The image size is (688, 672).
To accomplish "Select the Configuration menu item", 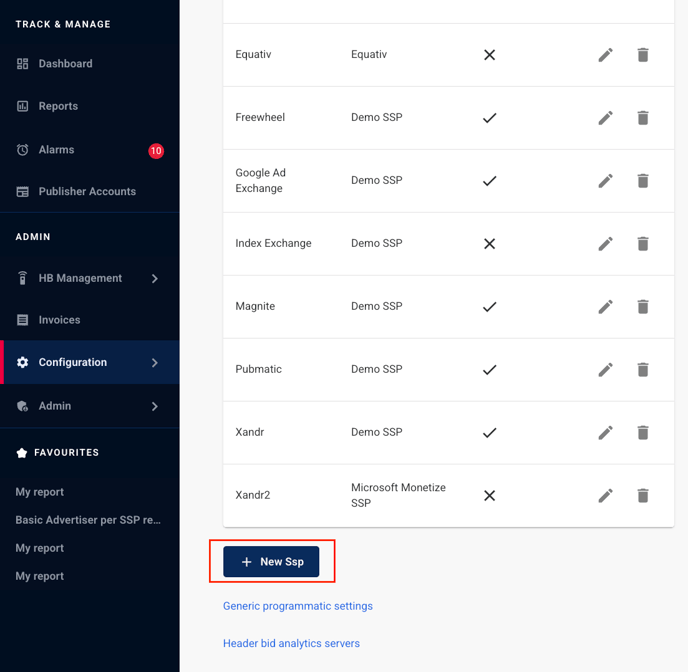I will (90, 362).
